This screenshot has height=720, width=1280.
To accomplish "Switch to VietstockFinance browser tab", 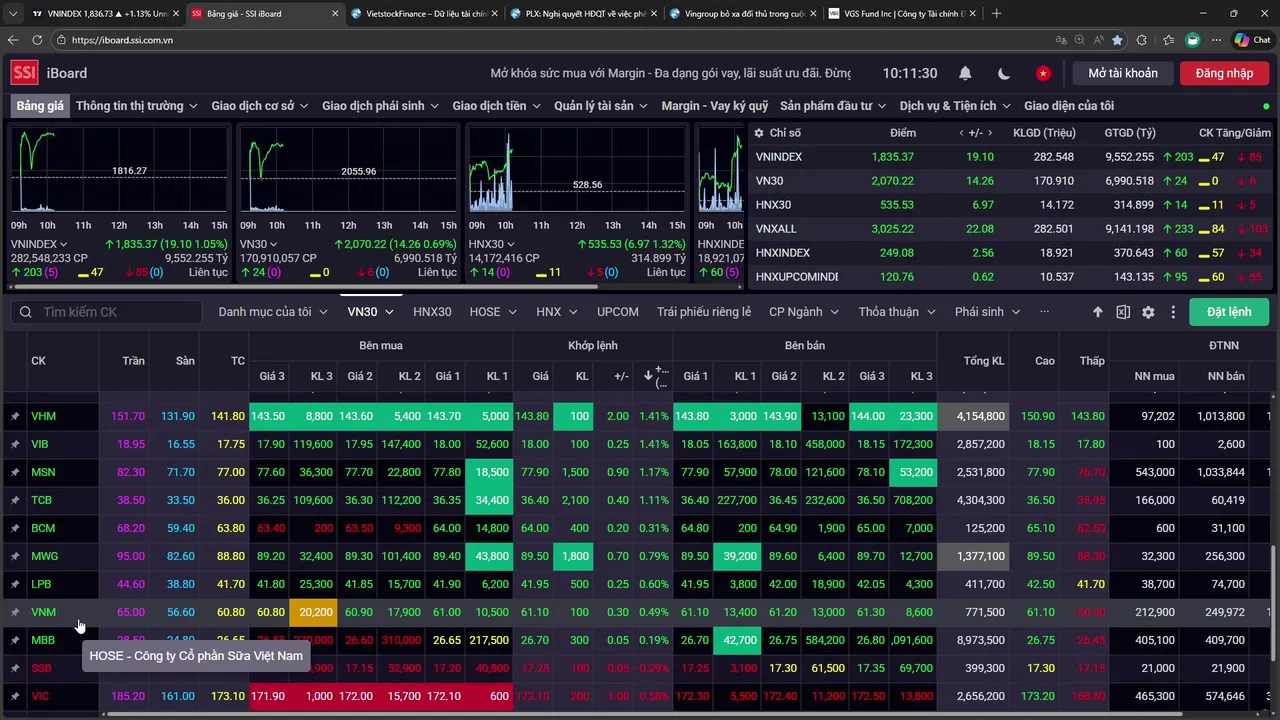I will (x=424, y=13).
